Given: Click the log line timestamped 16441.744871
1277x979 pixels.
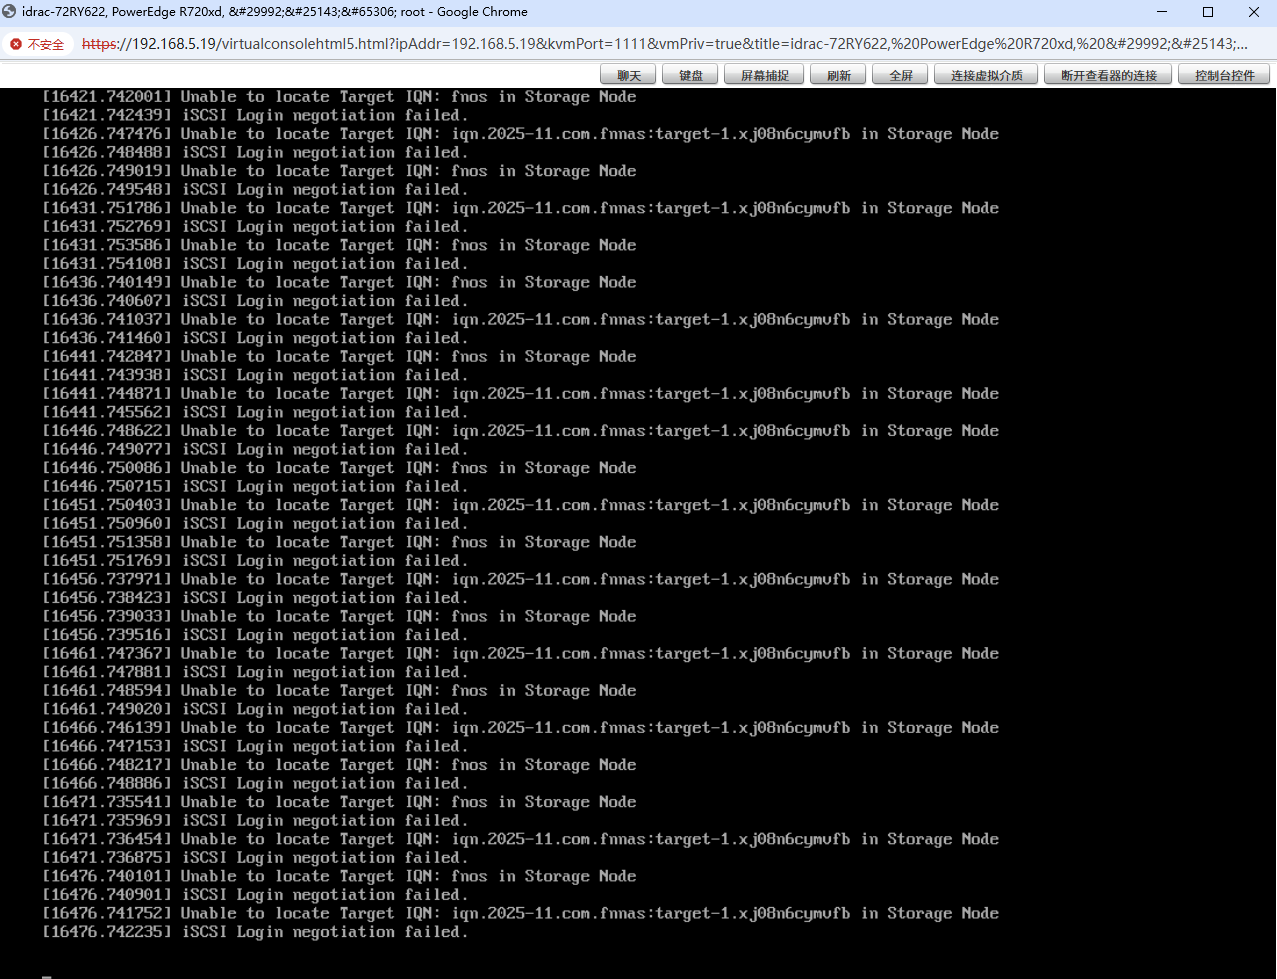Looking at the screenshot, I should pyautogui.click(x=521, y=394).
